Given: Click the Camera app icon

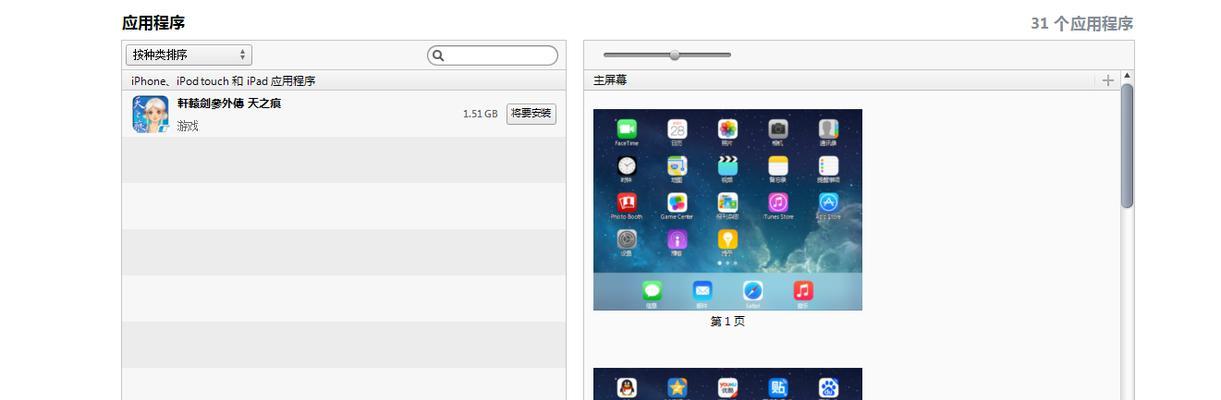Looking at the screenshot, I should tap(778, 129).
